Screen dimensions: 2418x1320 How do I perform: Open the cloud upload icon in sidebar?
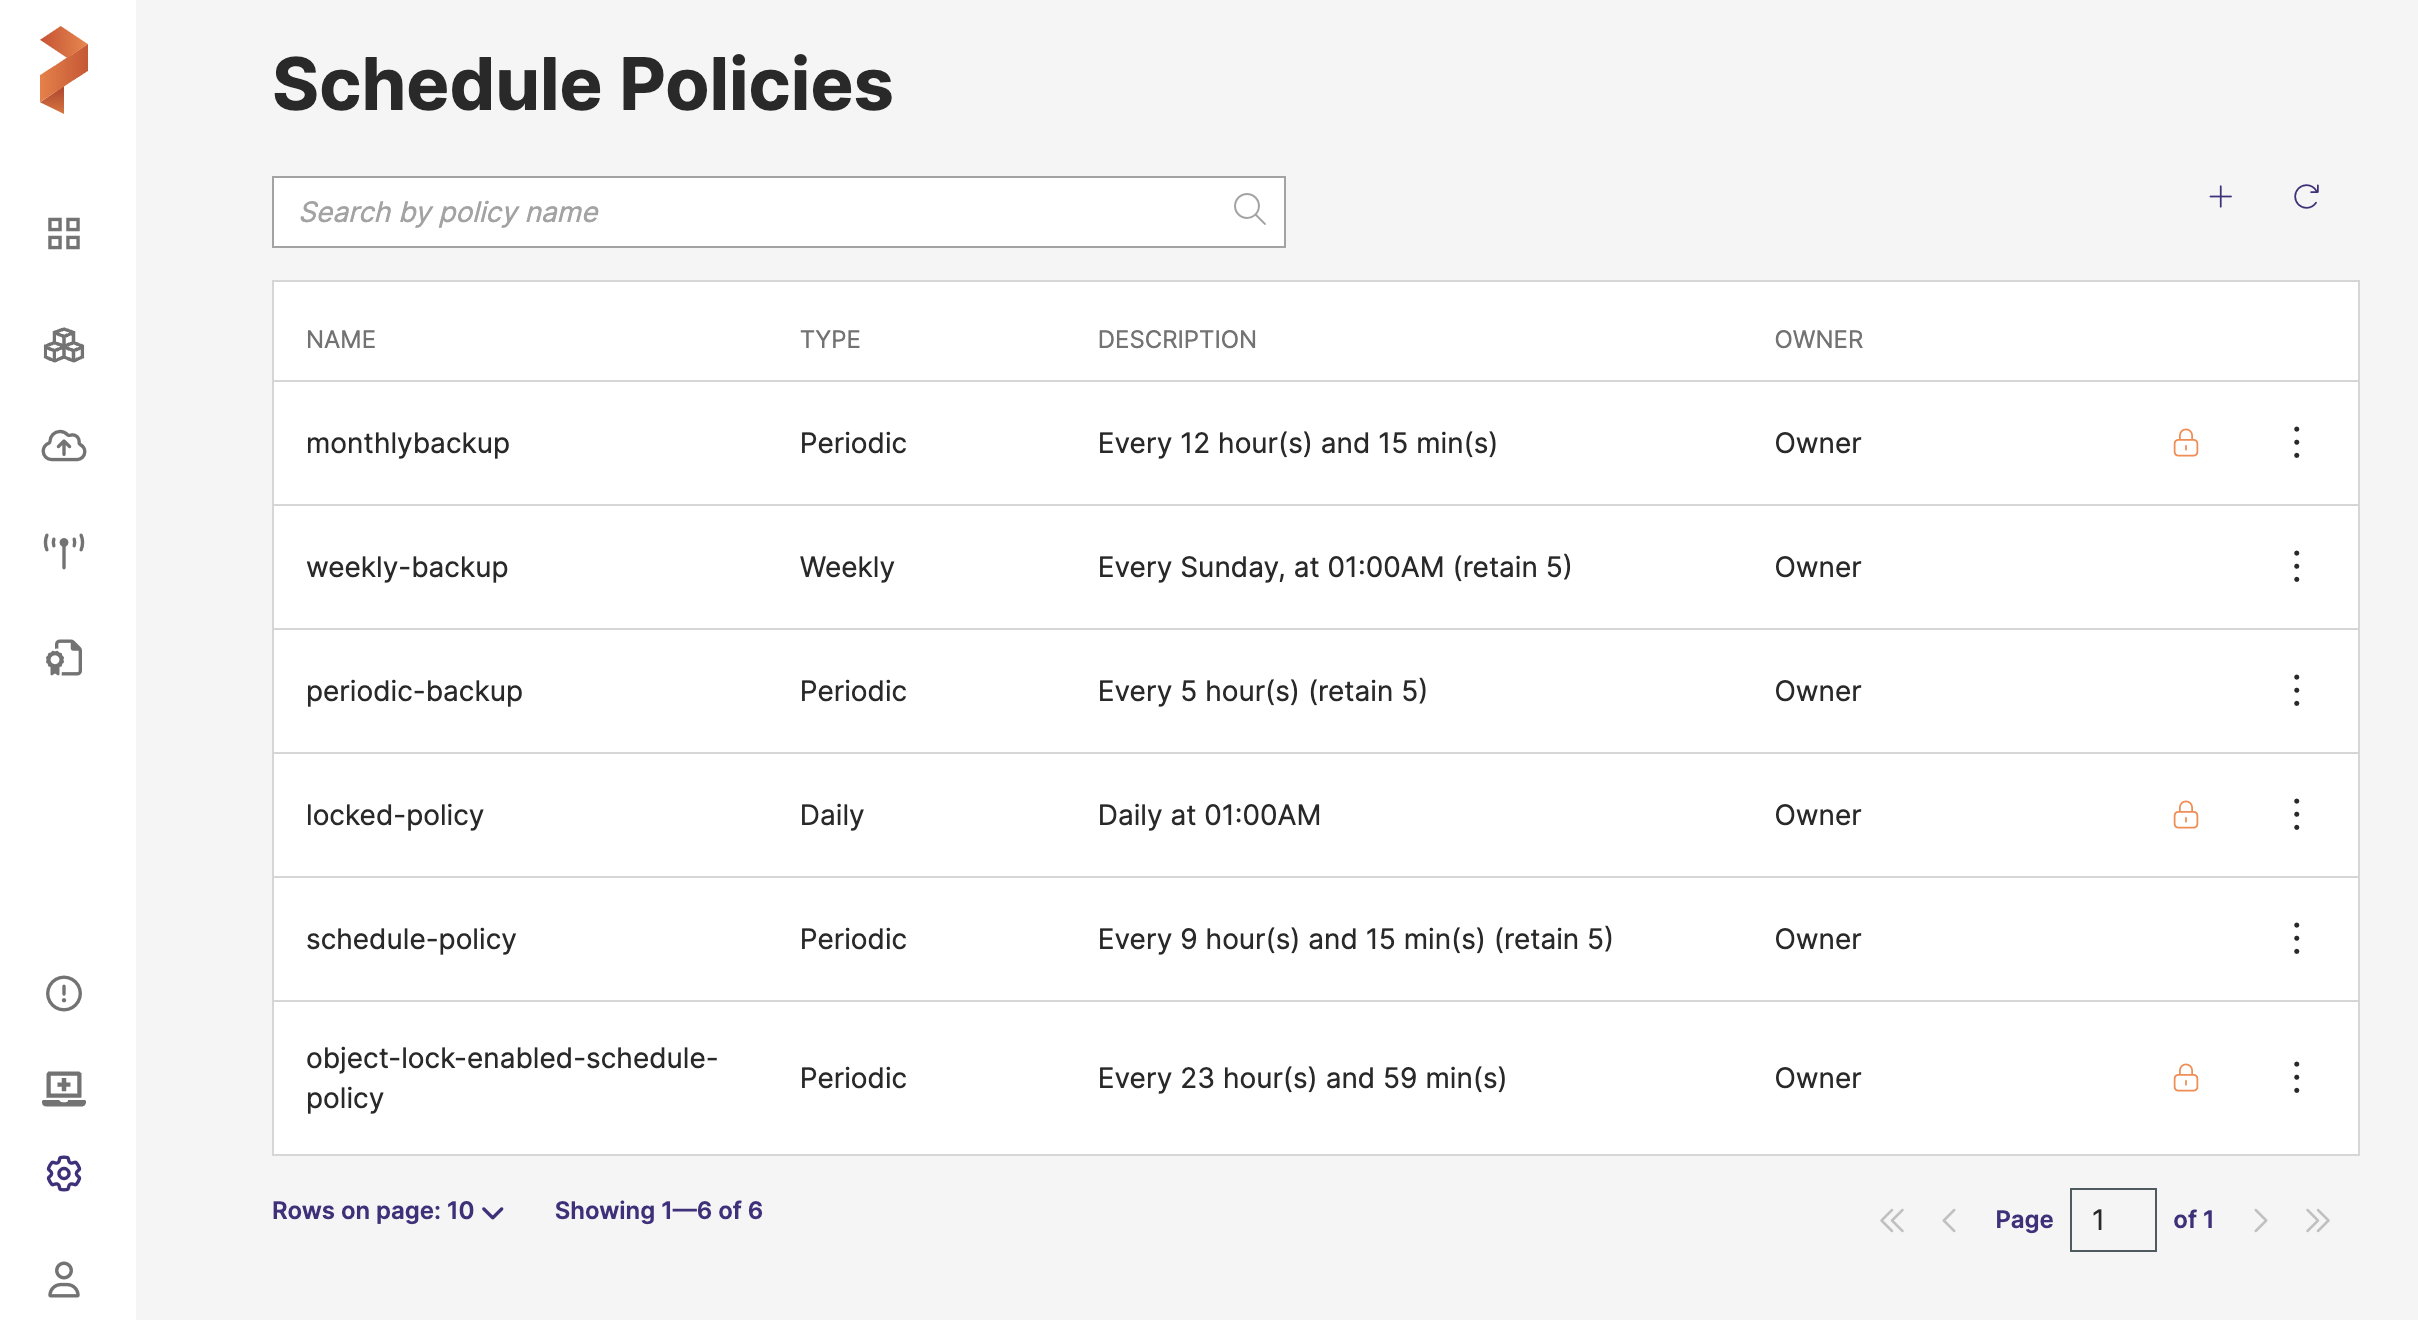pyautogui.click(x=64, y=446)
